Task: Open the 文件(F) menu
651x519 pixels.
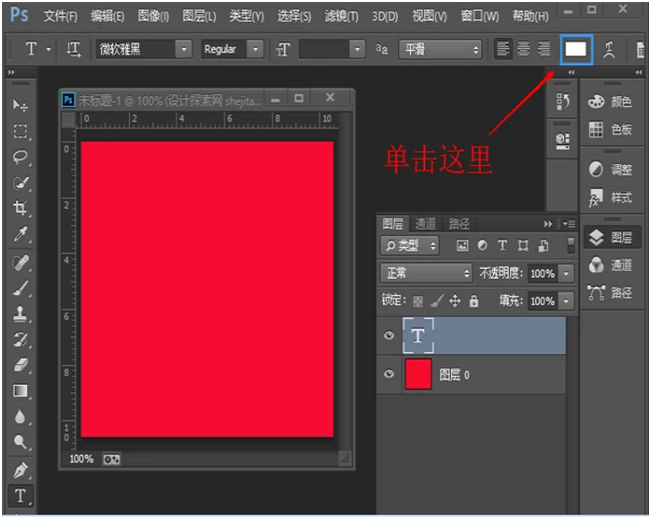Action: [61, 16]
